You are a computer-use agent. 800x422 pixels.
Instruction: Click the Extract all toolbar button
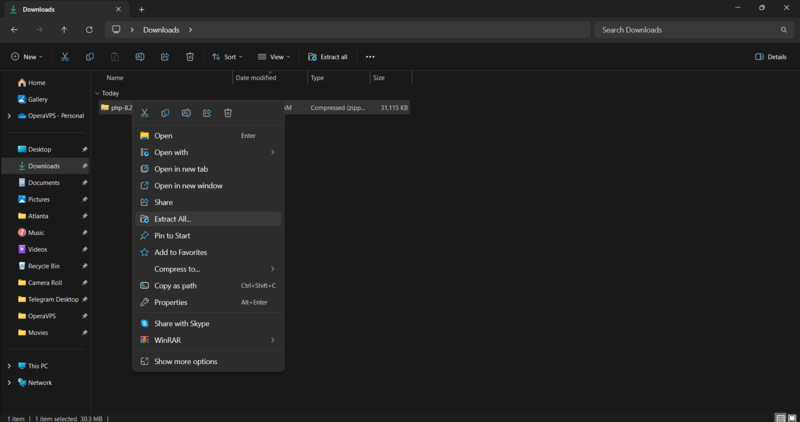point(328,57)
